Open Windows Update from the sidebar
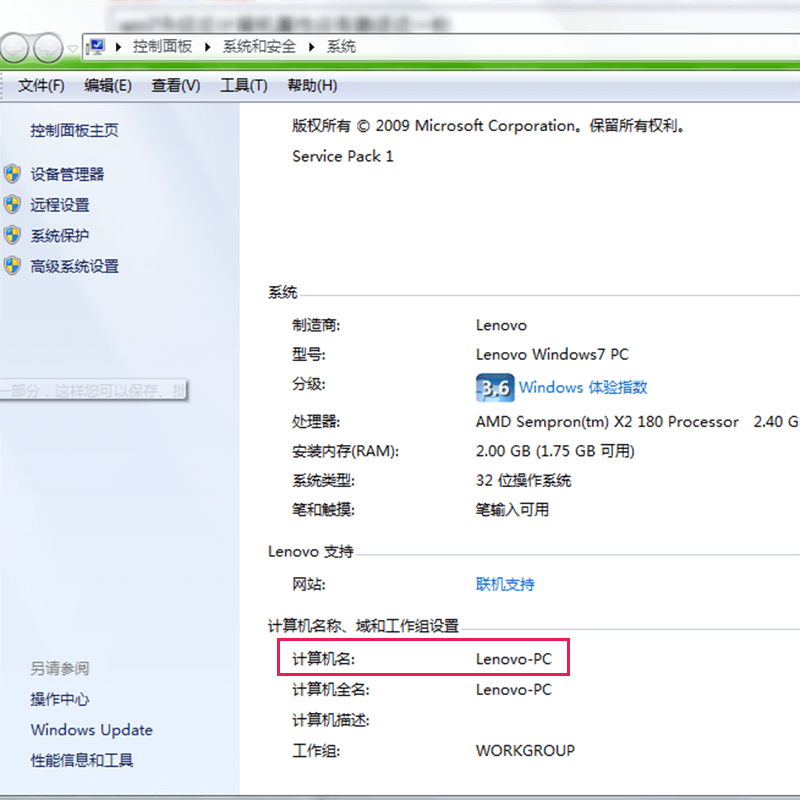800x800 pixels. coord(91,730)
